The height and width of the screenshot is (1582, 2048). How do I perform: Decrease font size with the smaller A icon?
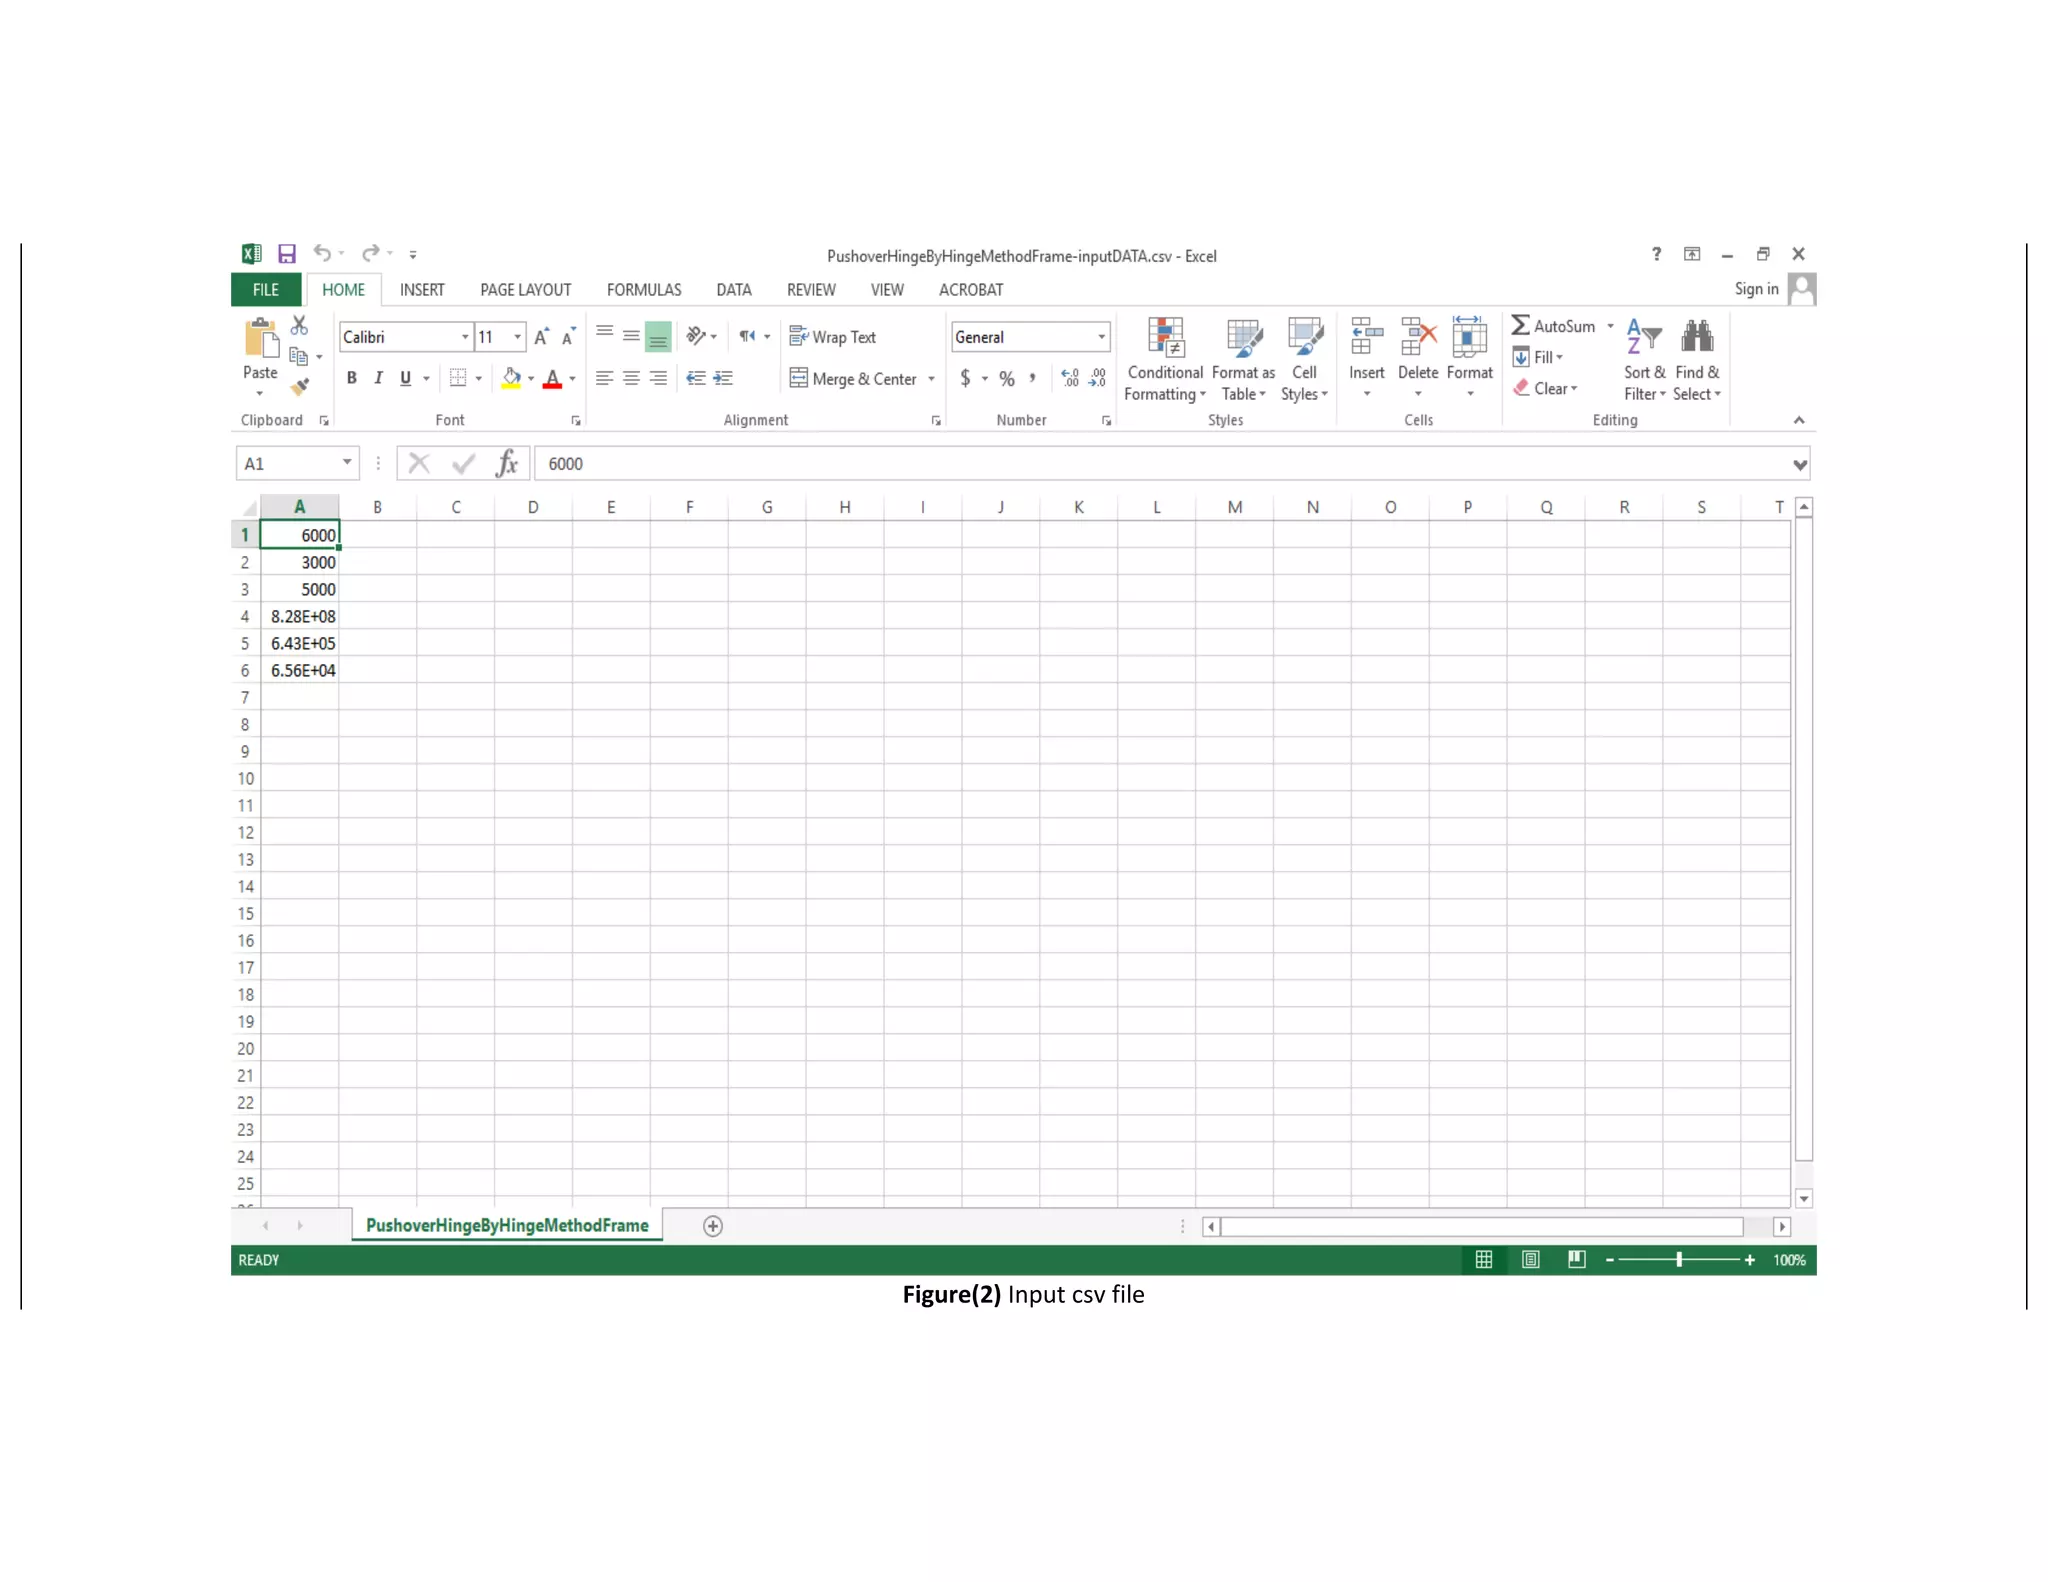[568, 337]
